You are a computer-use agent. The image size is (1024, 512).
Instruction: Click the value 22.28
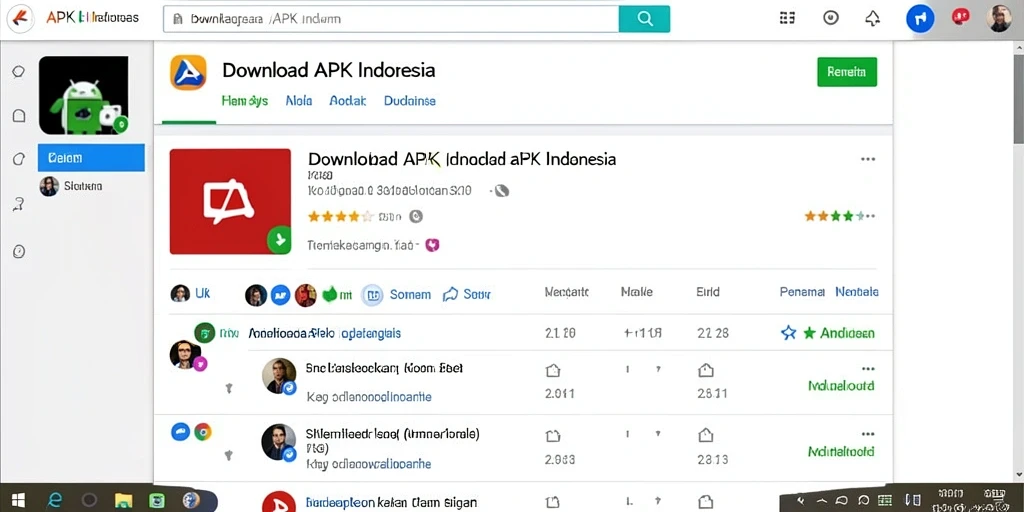pyautogui.click(x=712, y=333)
